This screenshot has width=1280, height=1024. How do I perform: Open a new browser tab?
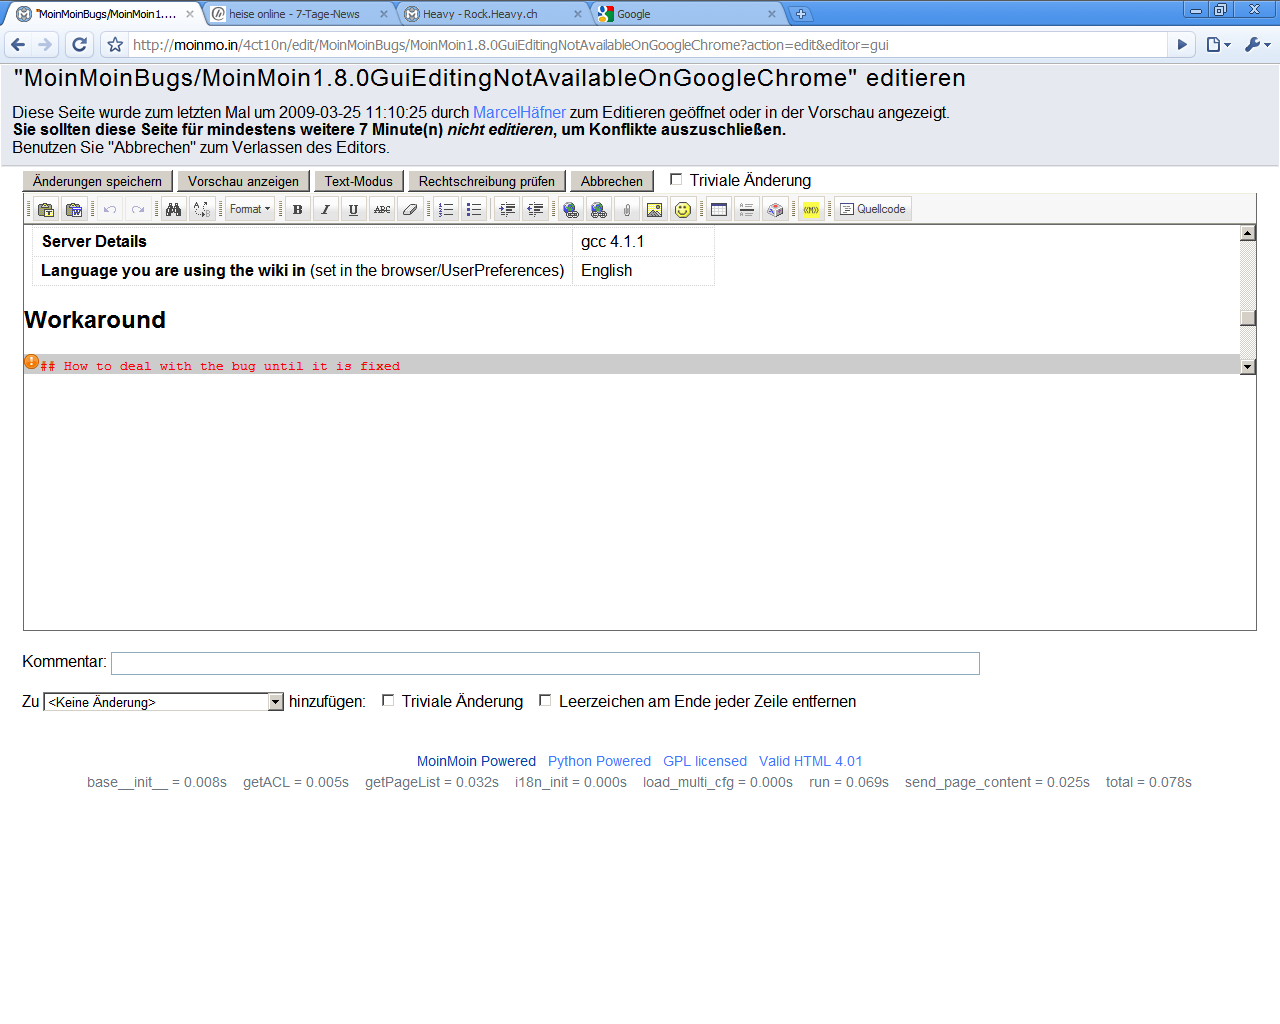[x=801, y=14]
